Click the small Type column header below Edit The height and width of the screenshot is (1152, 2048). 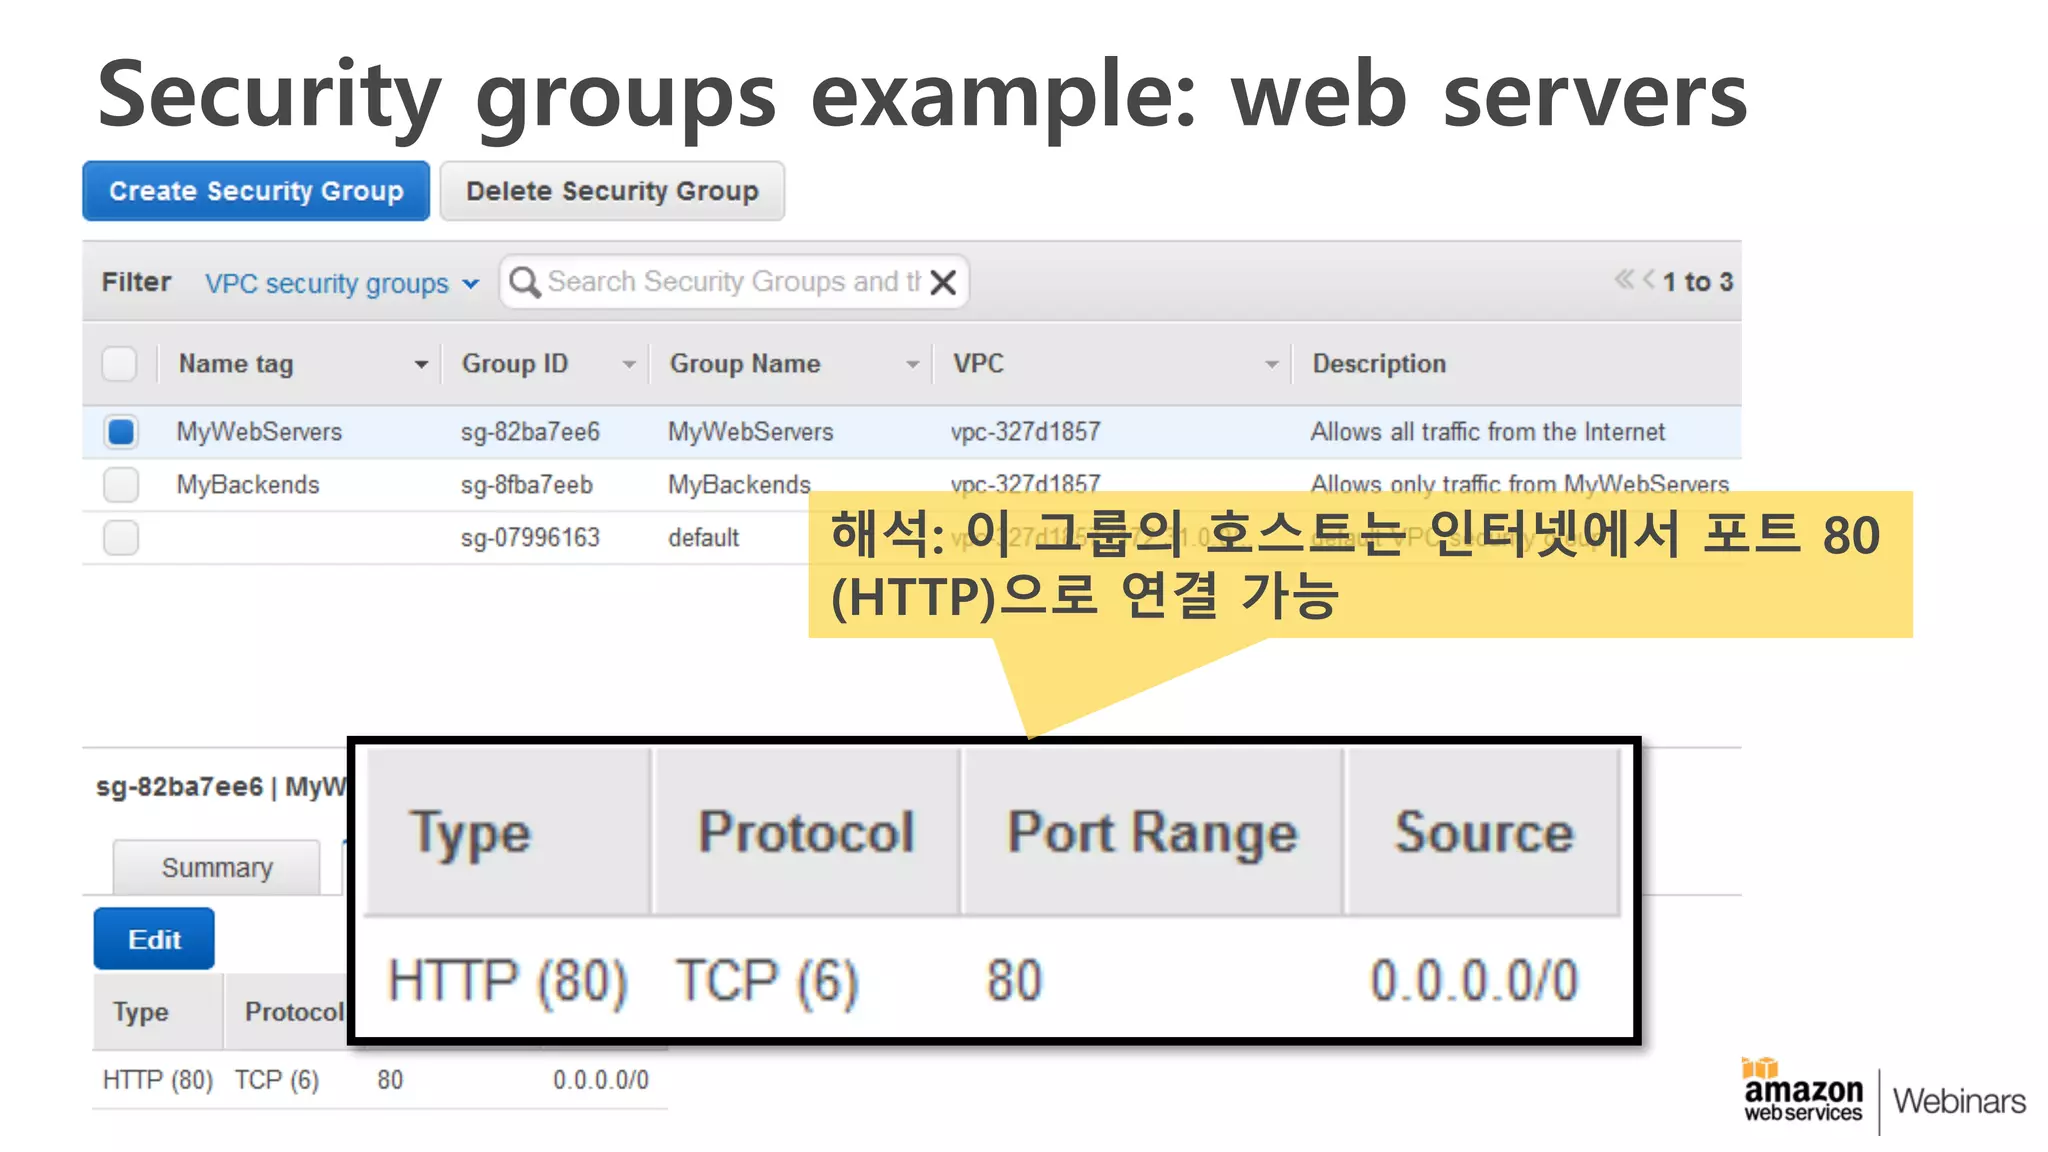141,1012
